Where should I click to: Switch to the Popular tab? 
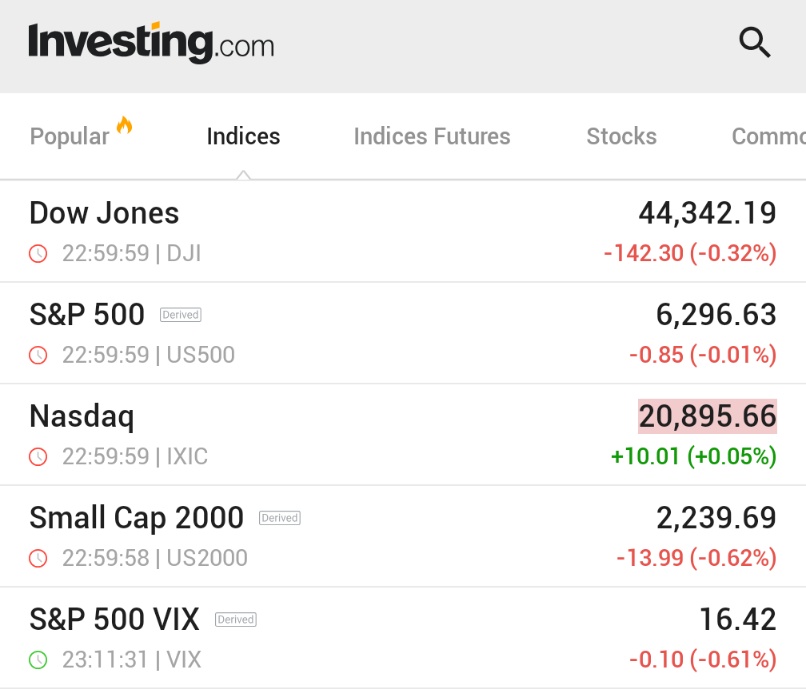[x=69, y=137]
